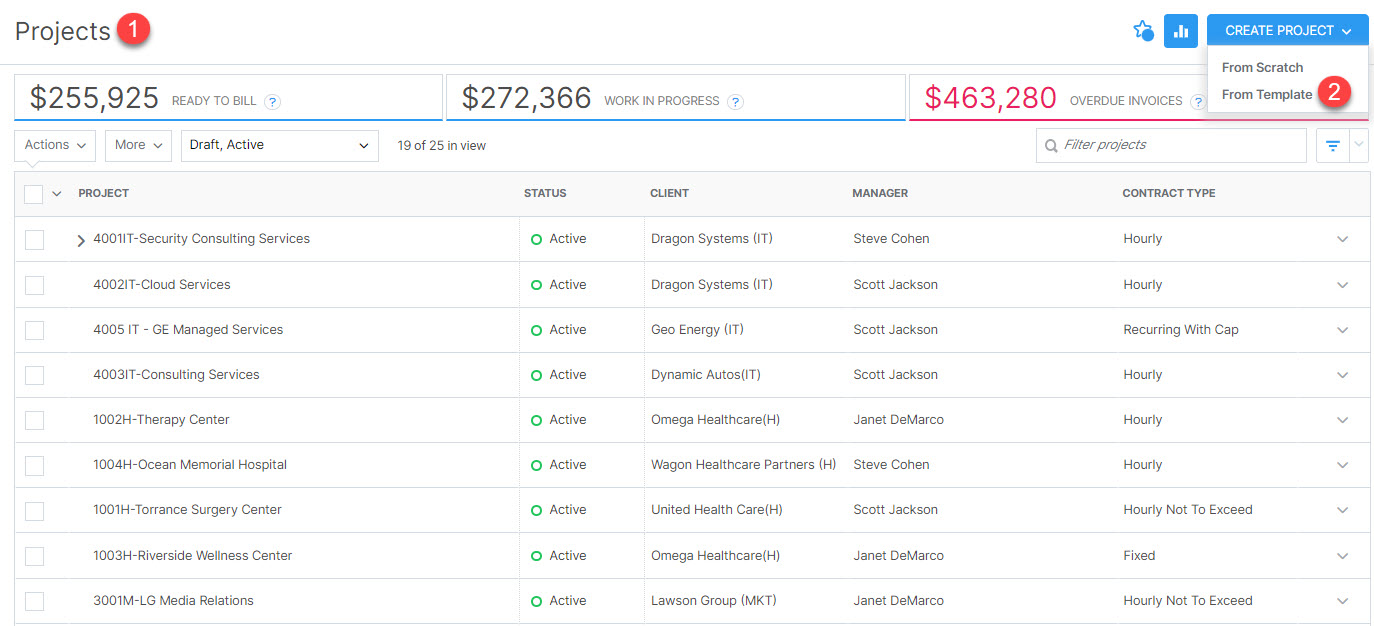Screen dimensions: 1374x626
Task: Click the filter funnel icon
Action: [1332, 146]
